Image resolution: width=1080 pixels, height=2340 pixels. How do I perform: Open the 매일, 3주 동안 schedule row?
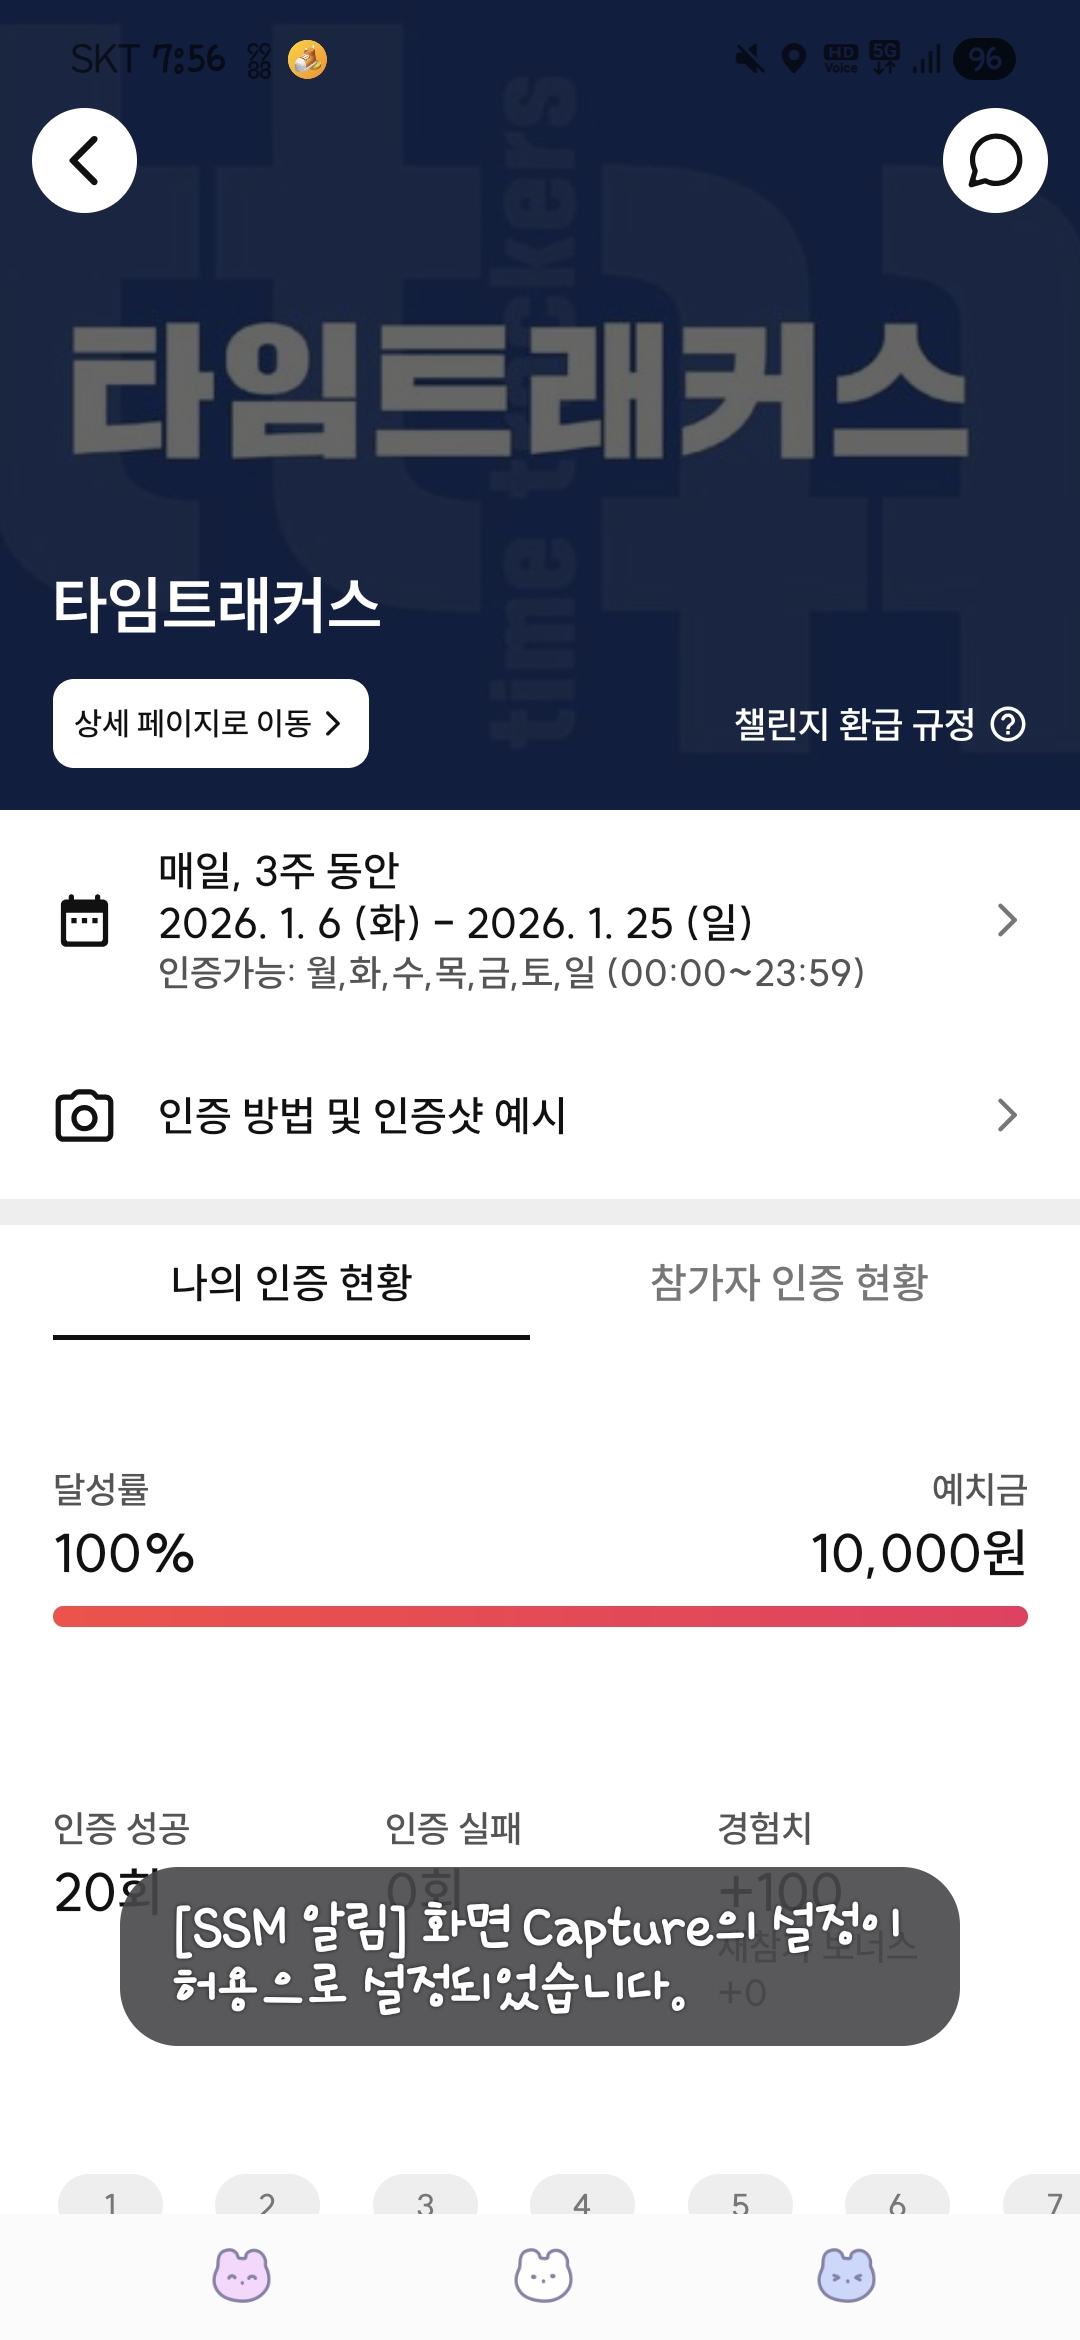[x=540, y=920]
